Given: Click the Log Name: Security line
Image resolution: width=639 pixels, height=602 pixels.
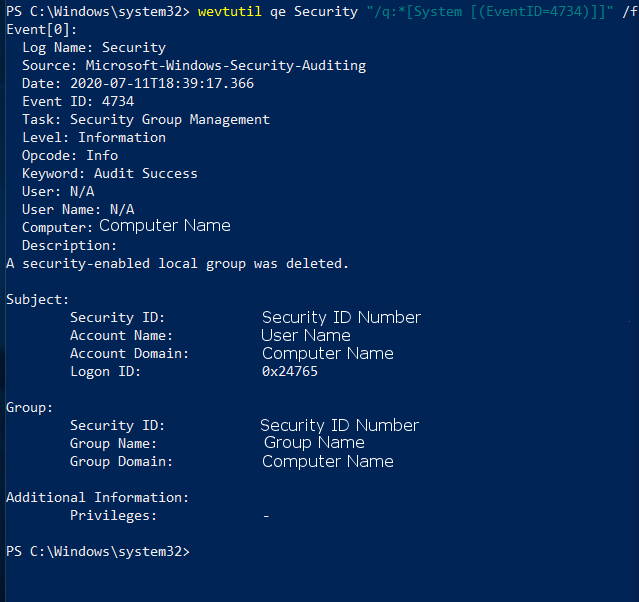Looking at the screenshot, I should [x=94, y=48].
